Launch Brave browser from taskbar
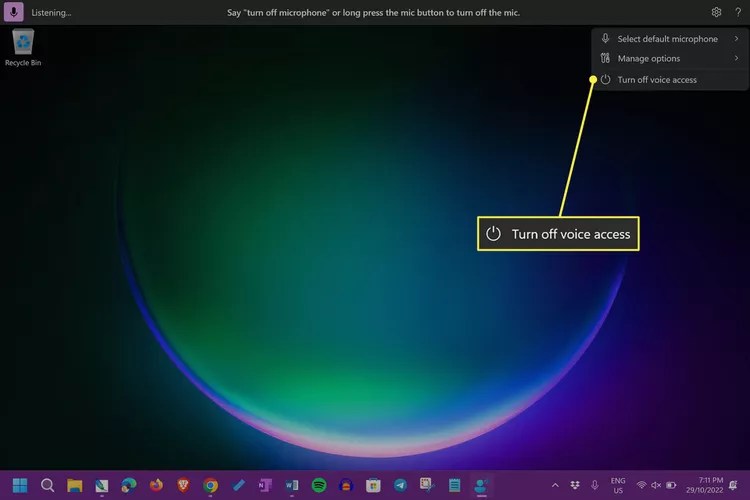Viewport: 750px width, 500px height. click(183, 485)
